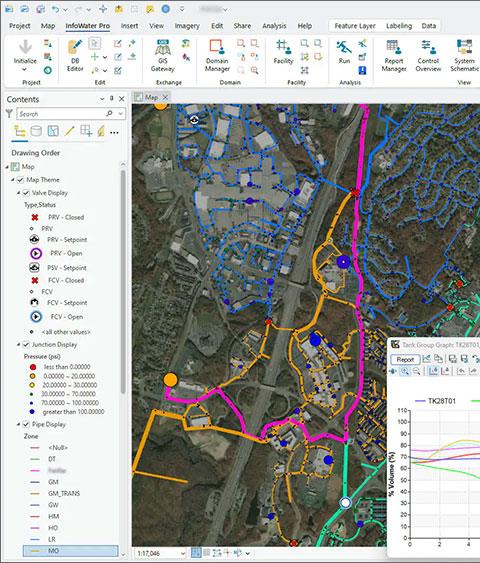Viewport: 480px width, 563px height.
Task: Click zoom in magnifier in Tank Group Graph
Action: pos(405,371)
